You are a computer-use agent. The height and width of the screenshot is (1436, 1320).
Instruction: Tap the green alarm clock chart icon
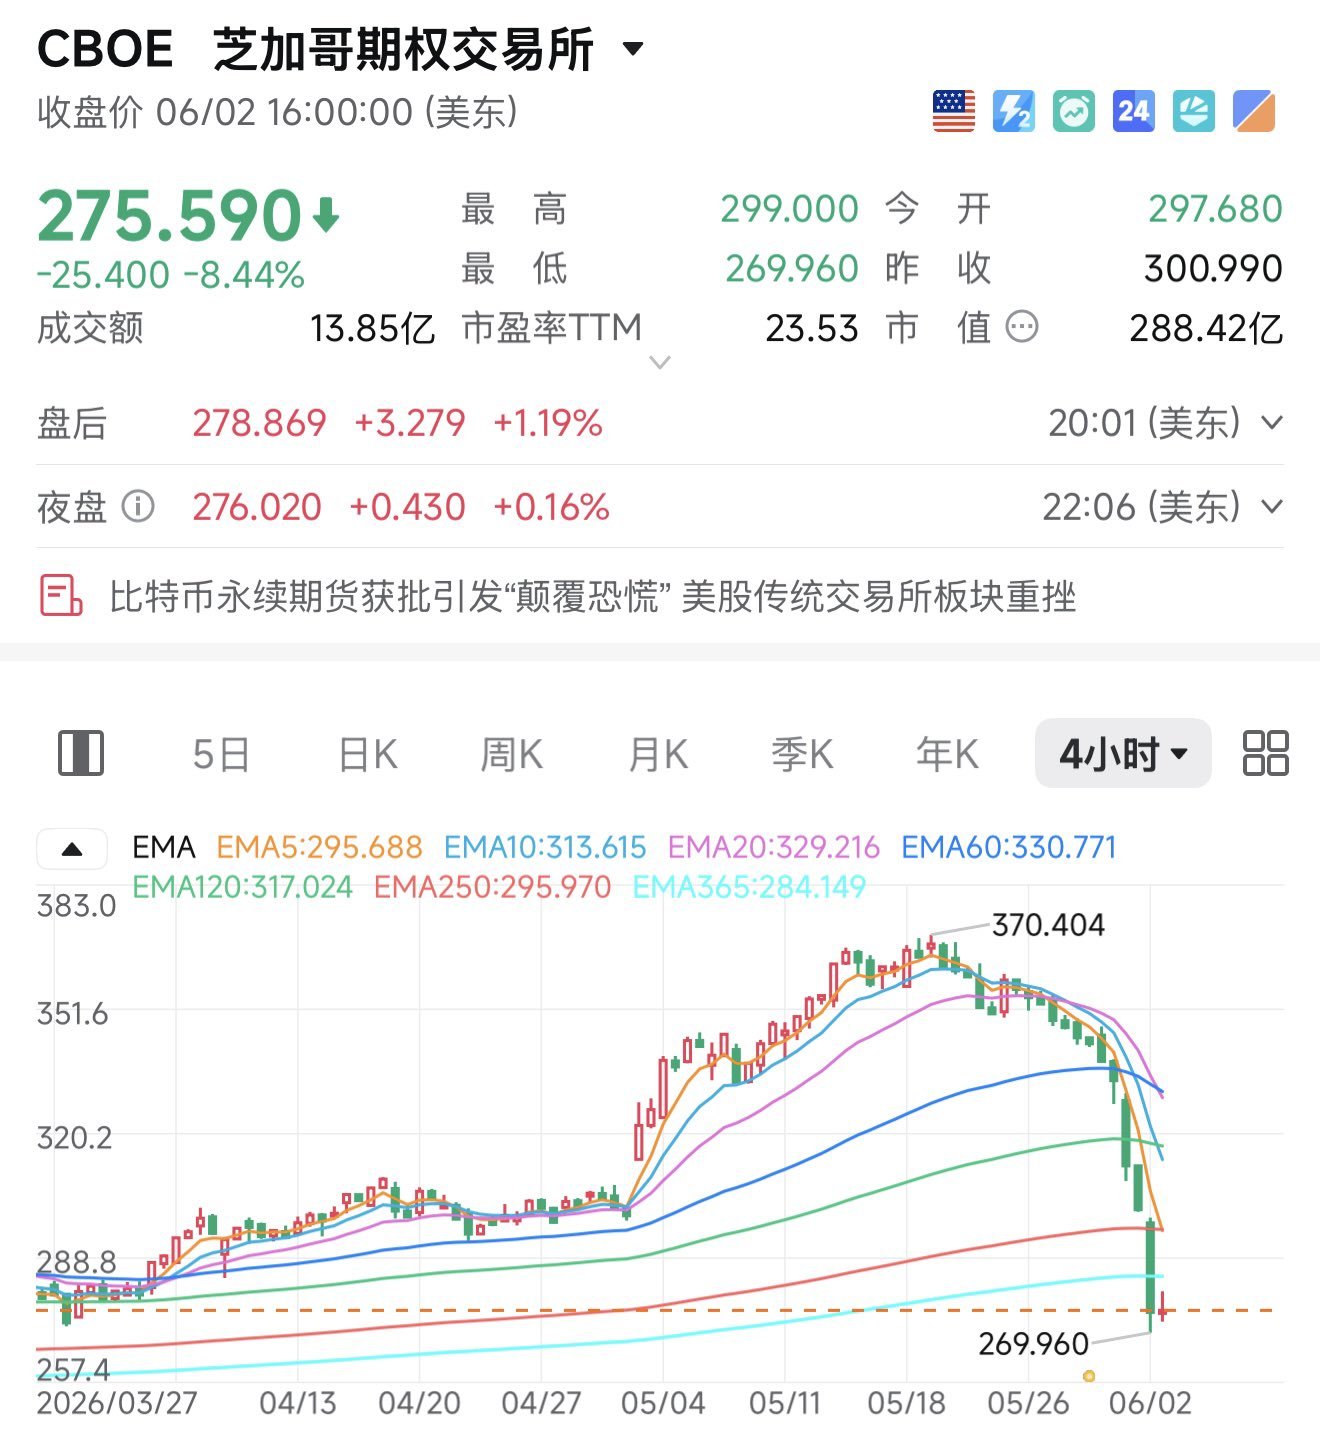(x=1073, y=111)
